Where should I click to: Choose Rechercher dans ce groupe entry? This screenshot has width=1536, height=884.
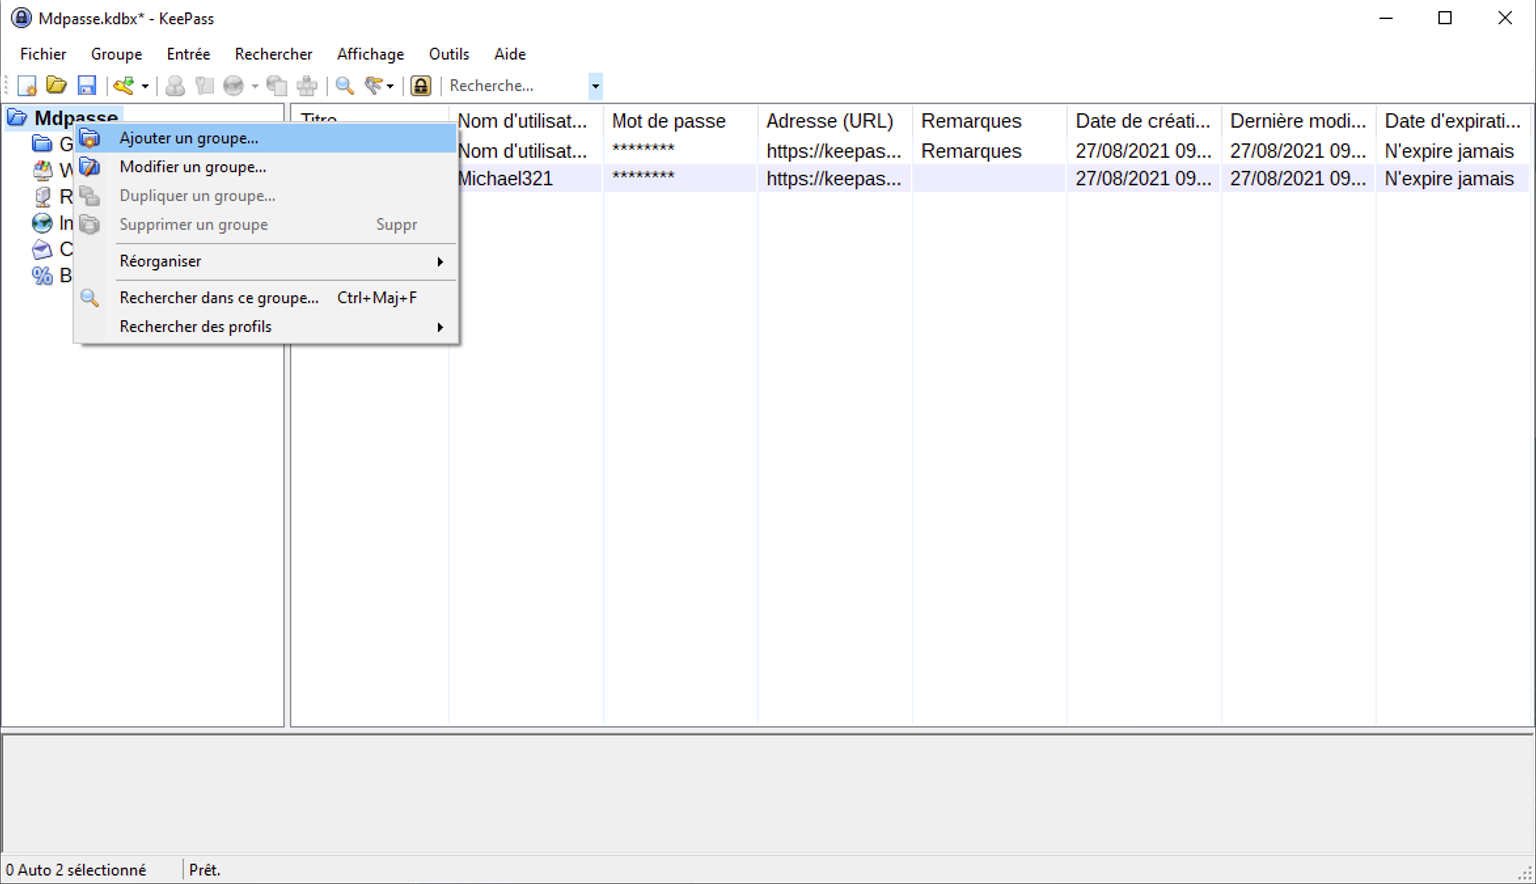tap(266, 298)
